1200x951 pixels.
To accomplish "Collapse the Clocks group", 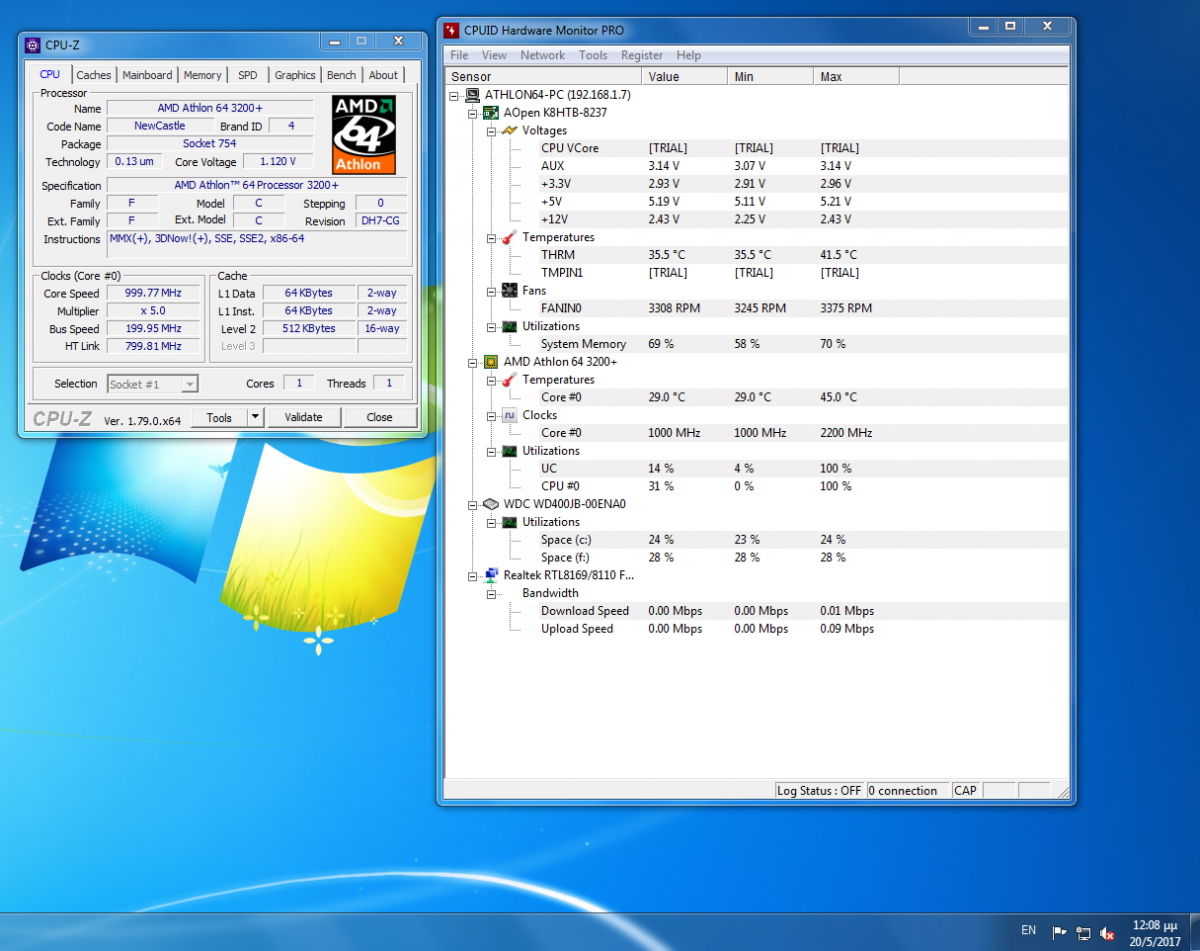I will (491, 415).
